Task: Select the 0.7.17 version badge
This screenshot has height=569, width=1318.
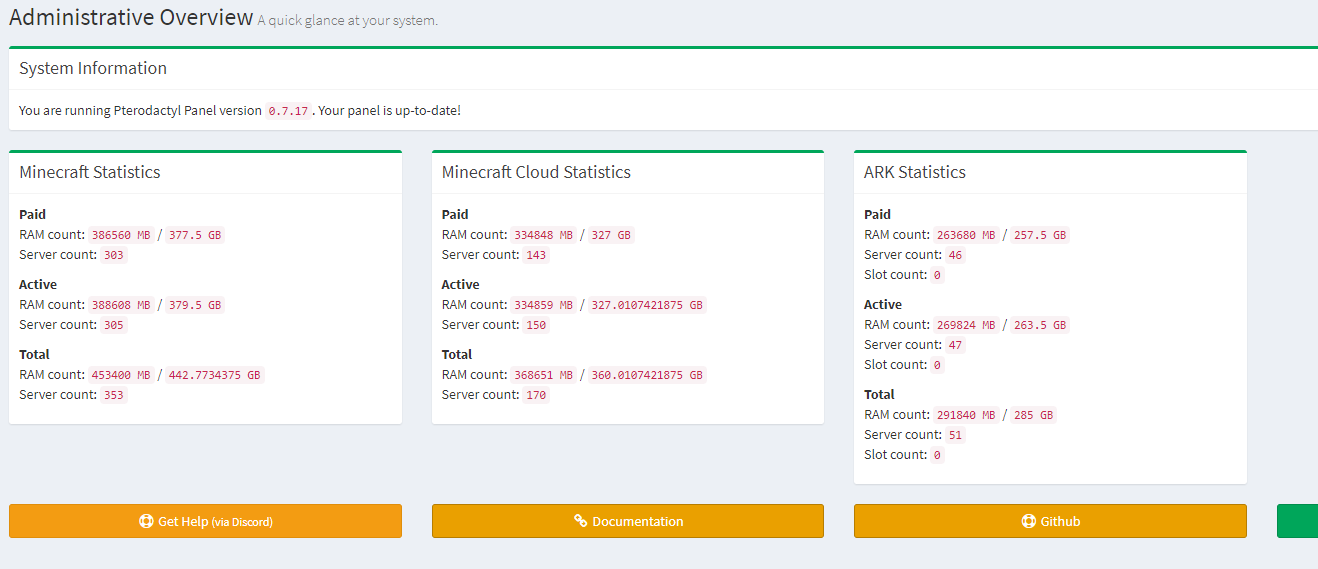Action: click(288, 111)
